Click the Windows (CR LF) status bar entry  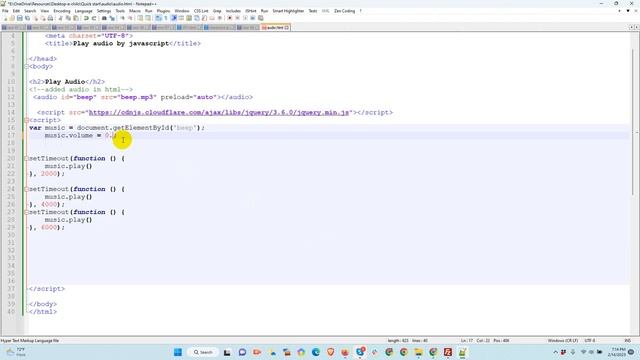562,340
